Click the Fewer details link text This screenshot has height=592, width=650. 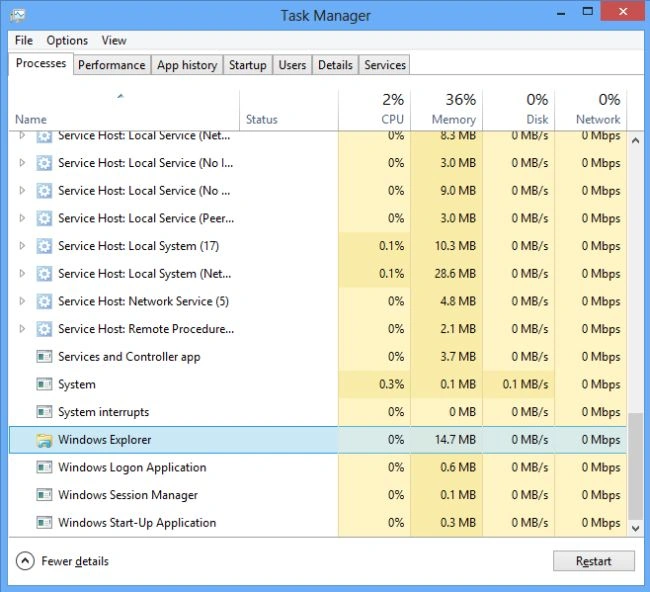tap(75, 561)
